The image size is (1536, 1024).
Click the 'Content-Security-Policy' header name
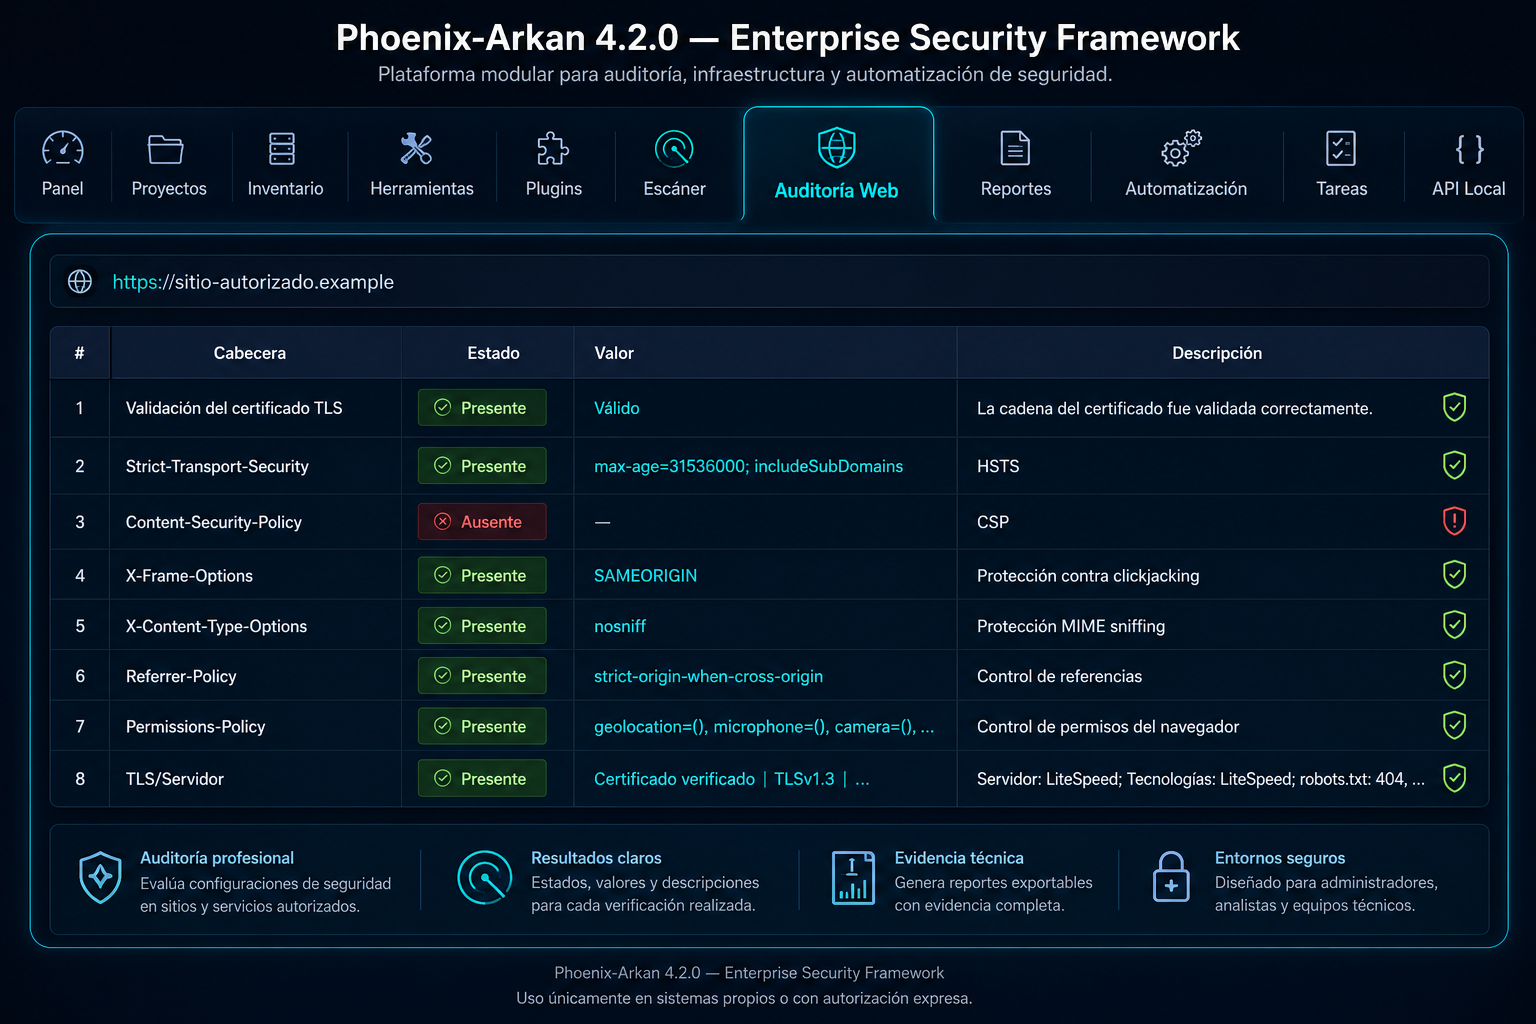coord(214,522)
